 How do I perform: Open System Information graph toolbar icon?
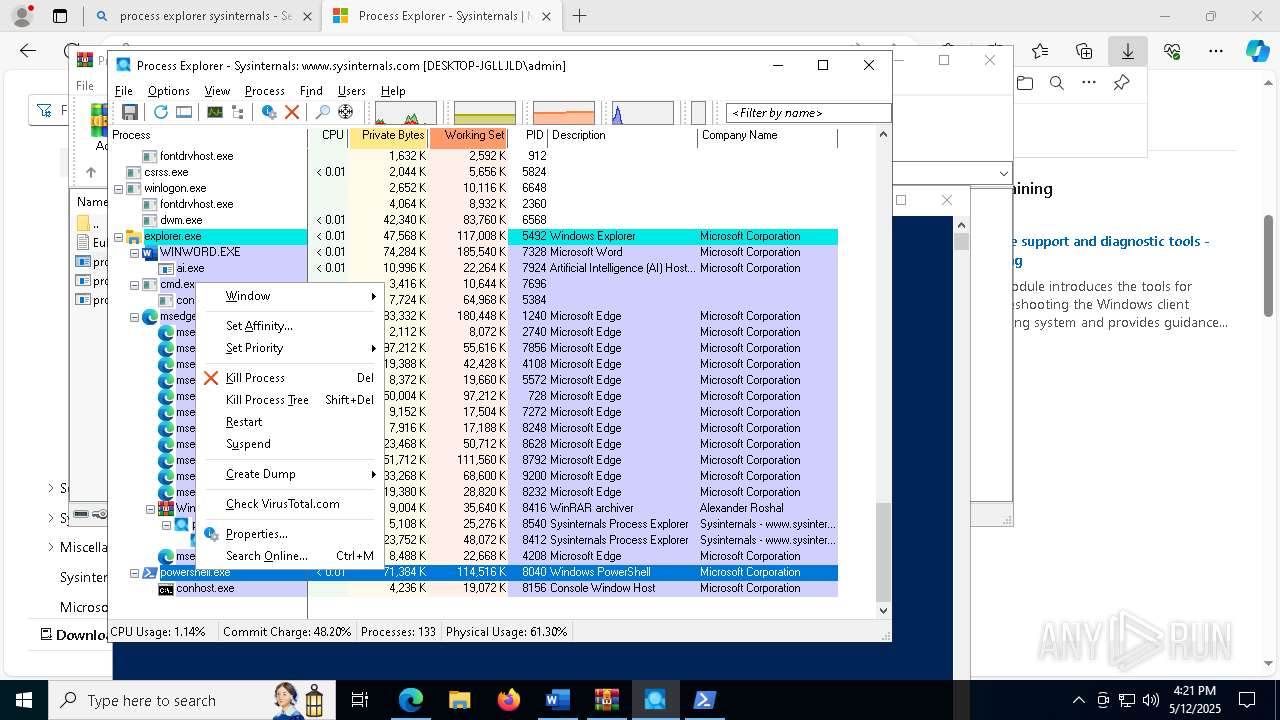click(x=215, y=112)
